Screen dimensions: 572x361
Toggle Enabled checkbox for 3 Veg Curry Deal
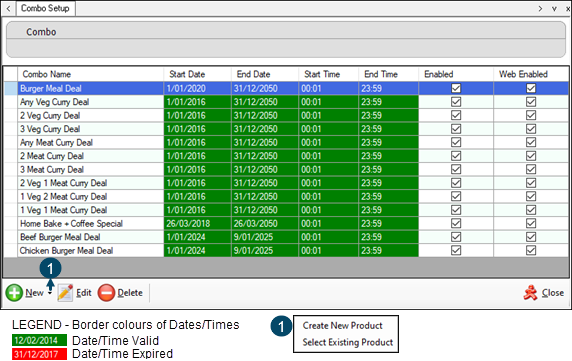point(456,129)
